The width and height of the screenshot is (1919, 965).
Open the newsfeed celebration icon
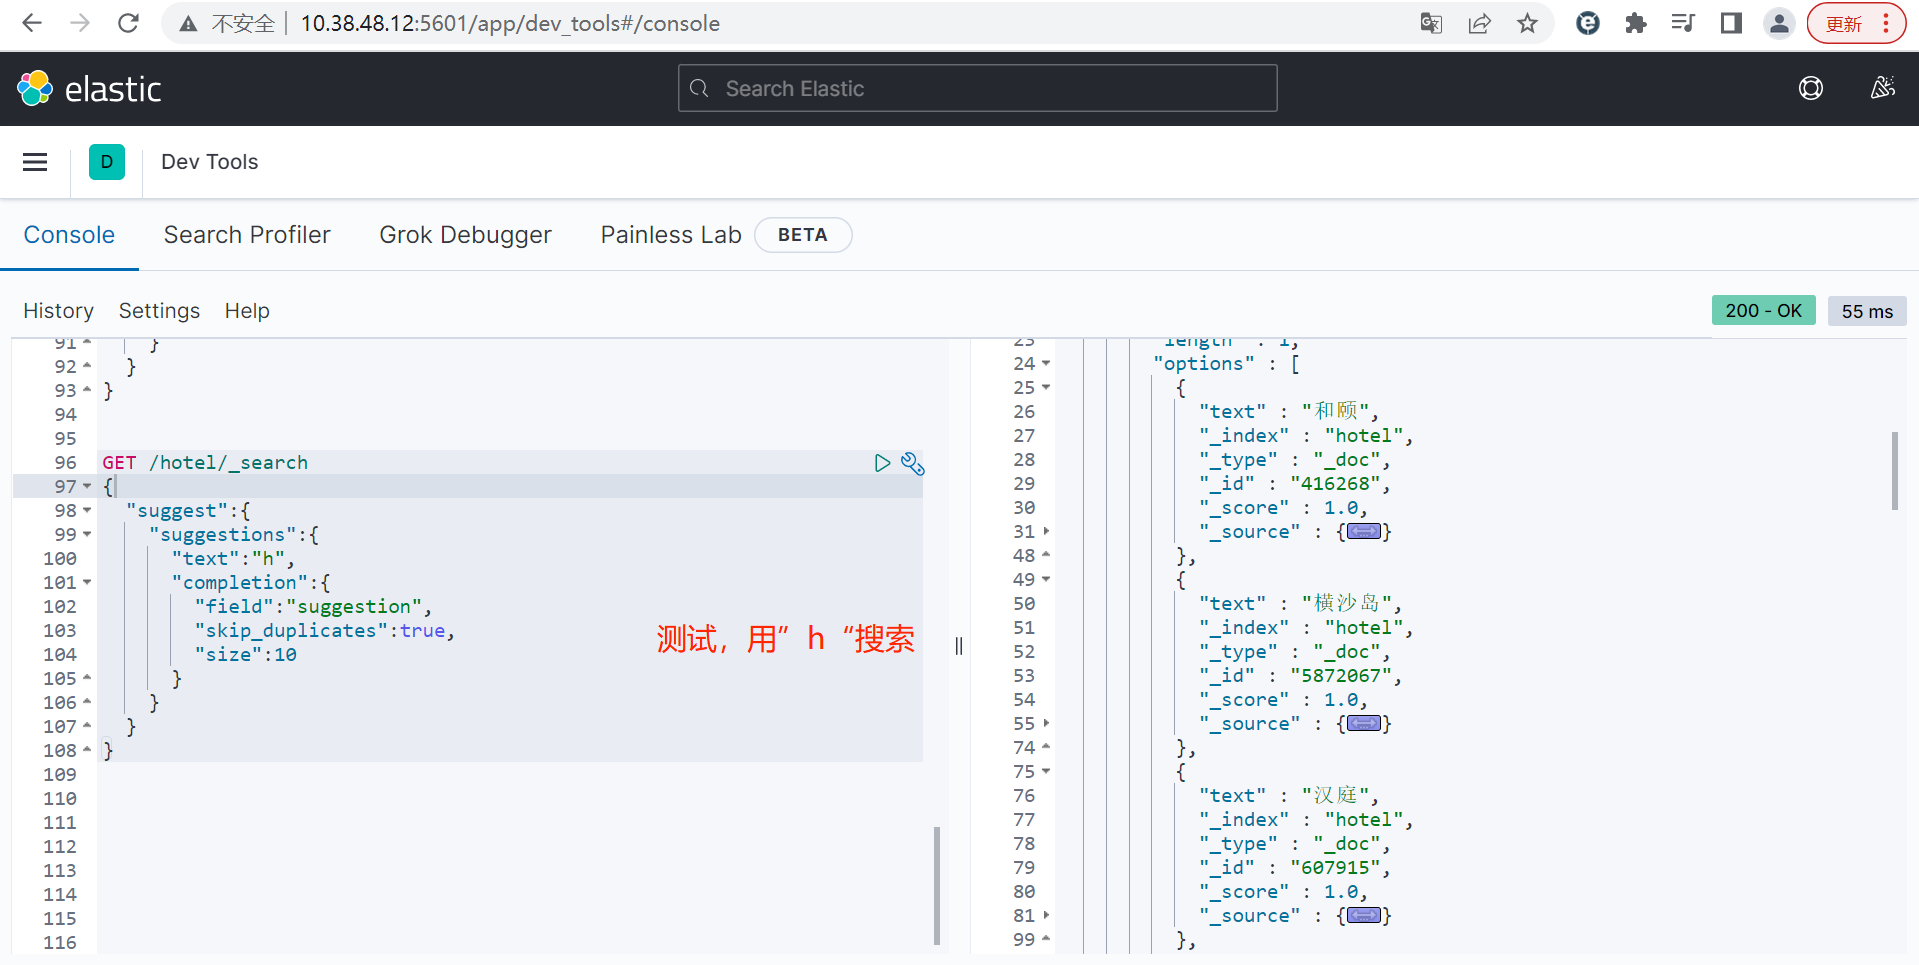coord(1882,88)
